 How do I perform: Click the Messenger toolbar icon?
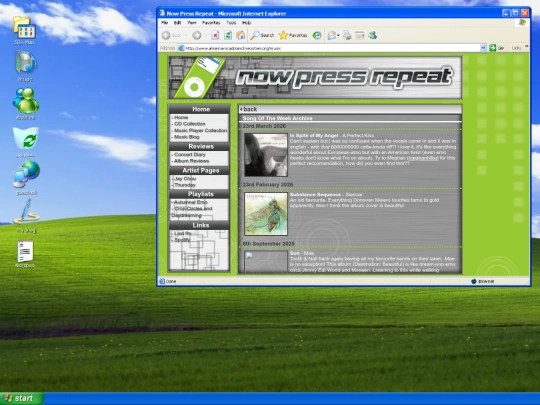(x=372, y=35)
